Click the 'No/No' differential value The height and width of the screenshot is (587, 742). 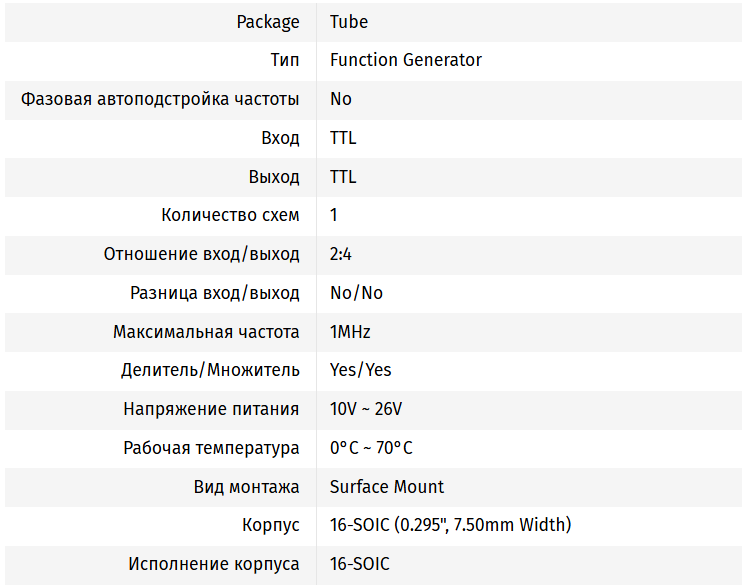(356, 293)
